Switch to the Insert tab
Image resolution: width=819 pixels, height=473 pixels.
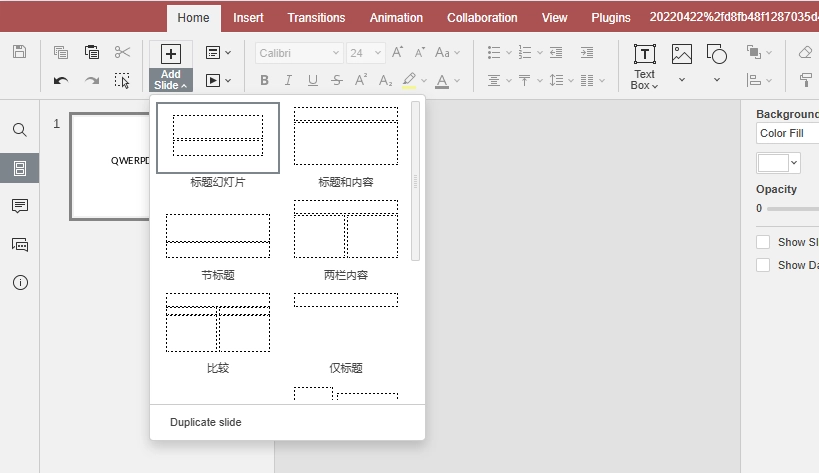(248, 18)
